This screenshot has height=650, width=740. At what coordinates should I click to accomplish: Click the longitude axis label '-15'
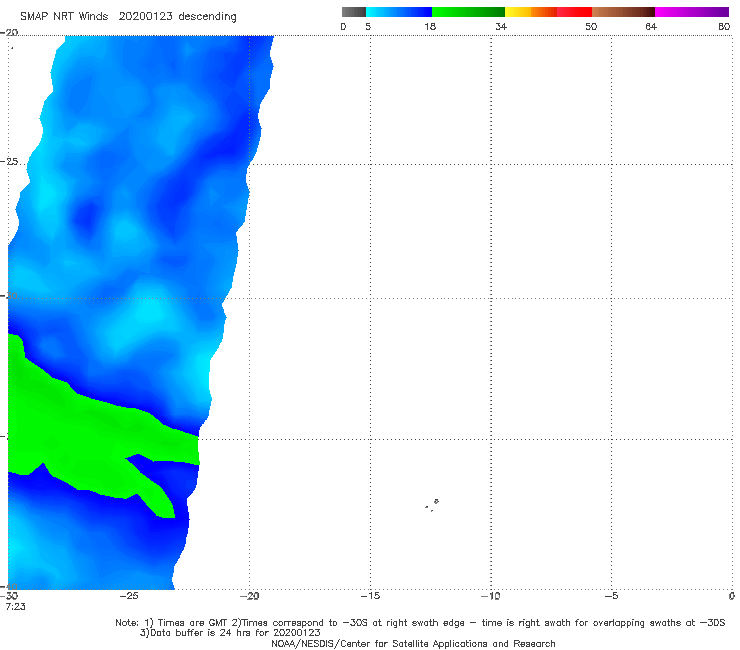[x=370, y=596]
